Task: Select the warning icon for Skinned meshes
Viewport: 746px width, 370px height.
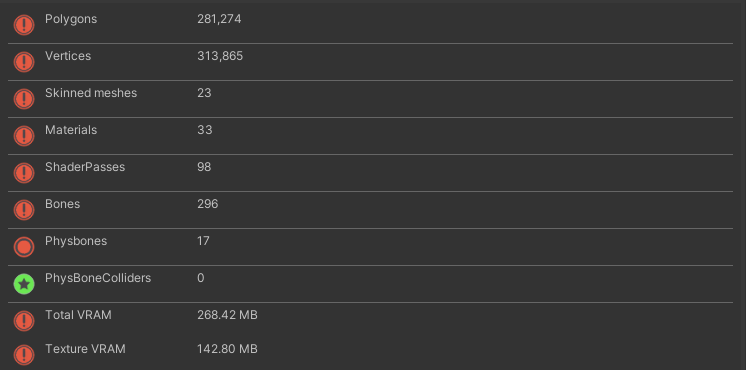Action: pyautogui.click(x=24, y=99)
